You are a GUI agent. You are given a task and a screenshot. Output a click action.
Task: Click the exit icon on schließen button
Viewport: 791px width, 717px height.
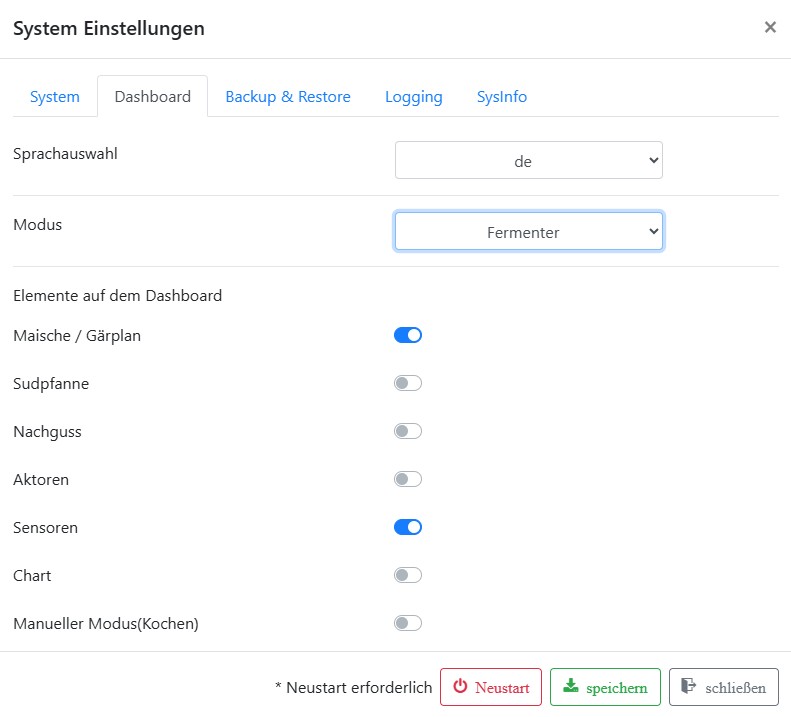pos(689,687)
